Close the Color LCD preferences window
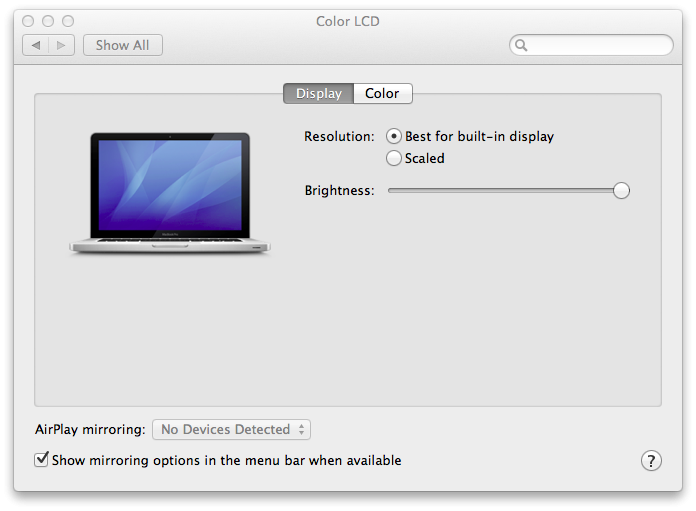Viewport: 696px width, 511px height. click(x=28, y=21)
